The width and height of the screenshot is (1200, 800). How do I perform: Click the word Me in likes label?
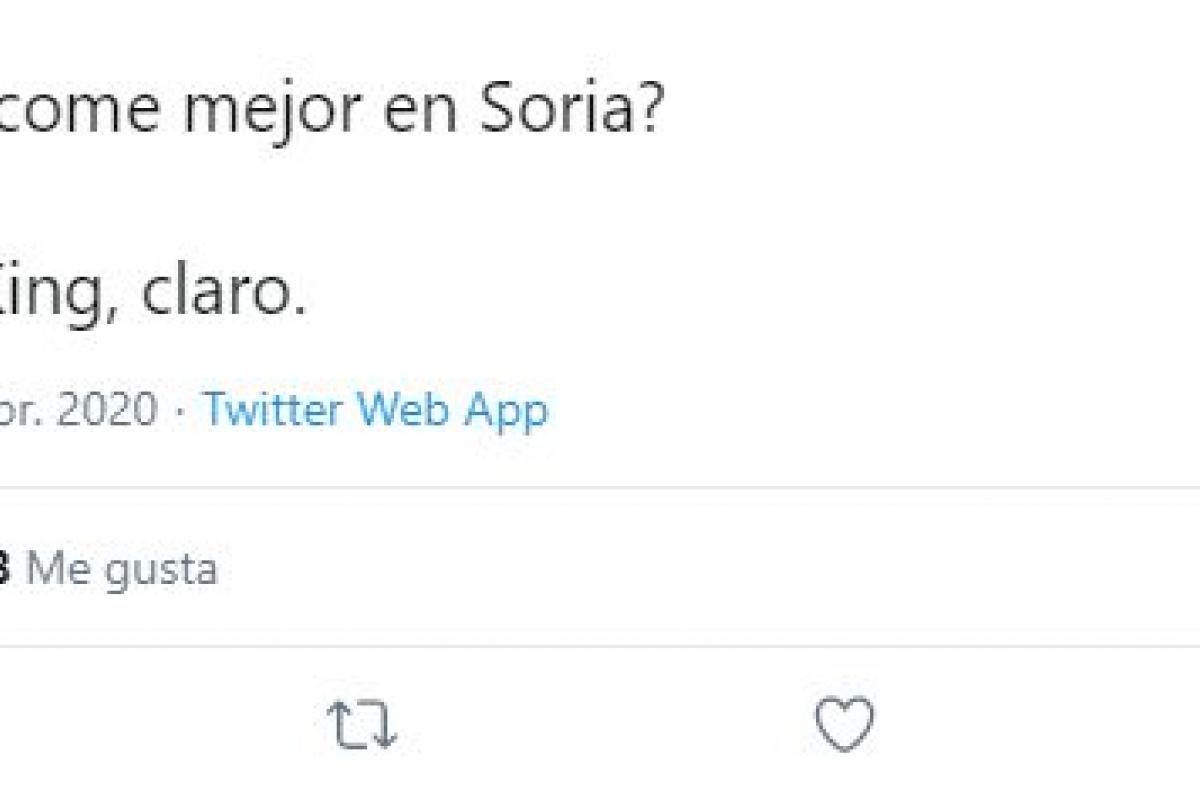(x=59, y=569)
